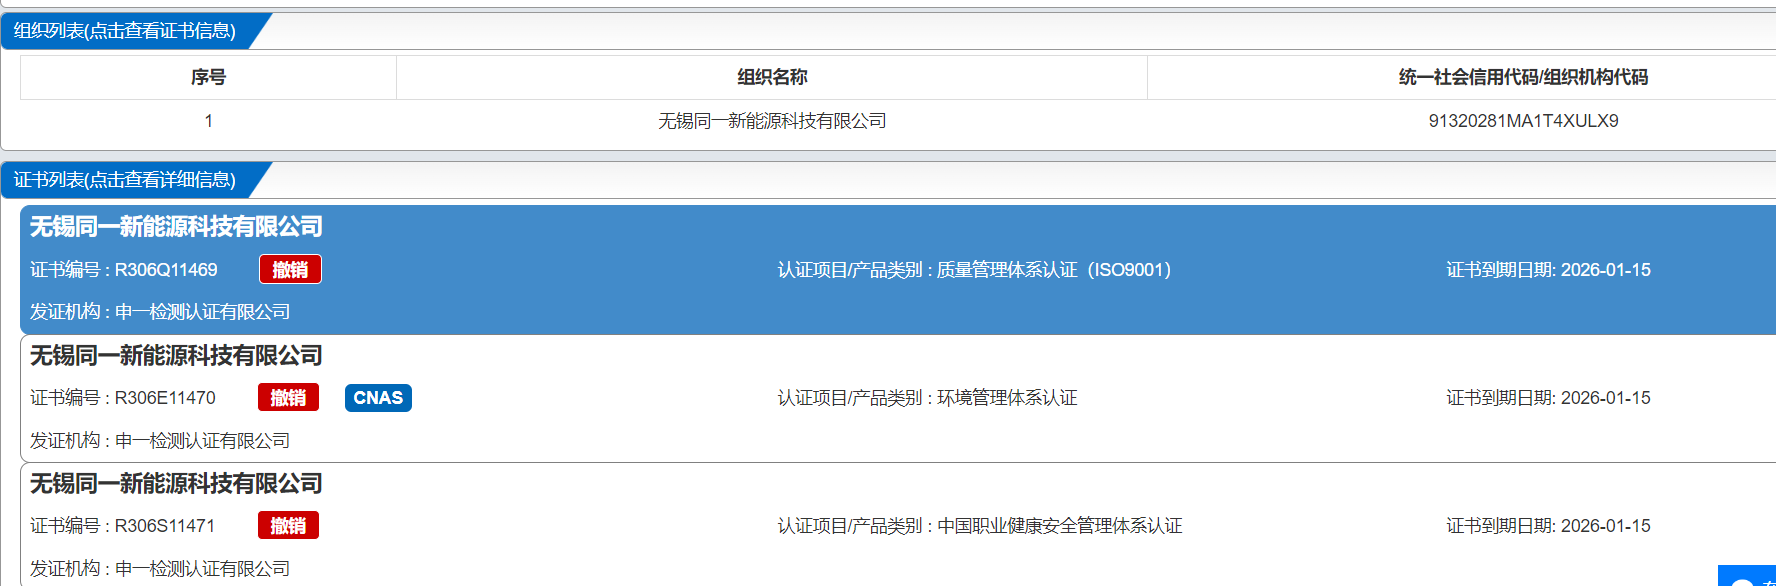Screen dimensions: 1776x586
Task: Click the 发证机构 line under R306Q11469
Action: (160, 312)
